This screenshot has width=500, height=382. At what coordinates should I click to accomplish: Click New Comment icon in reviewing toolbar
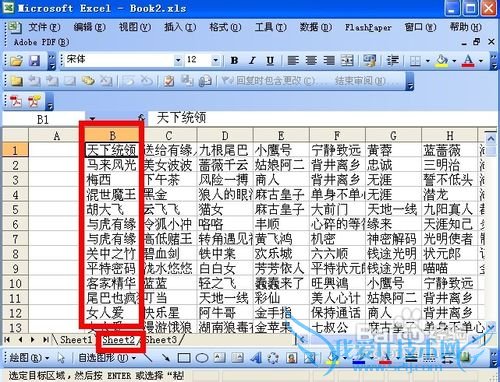pos(16,81)
